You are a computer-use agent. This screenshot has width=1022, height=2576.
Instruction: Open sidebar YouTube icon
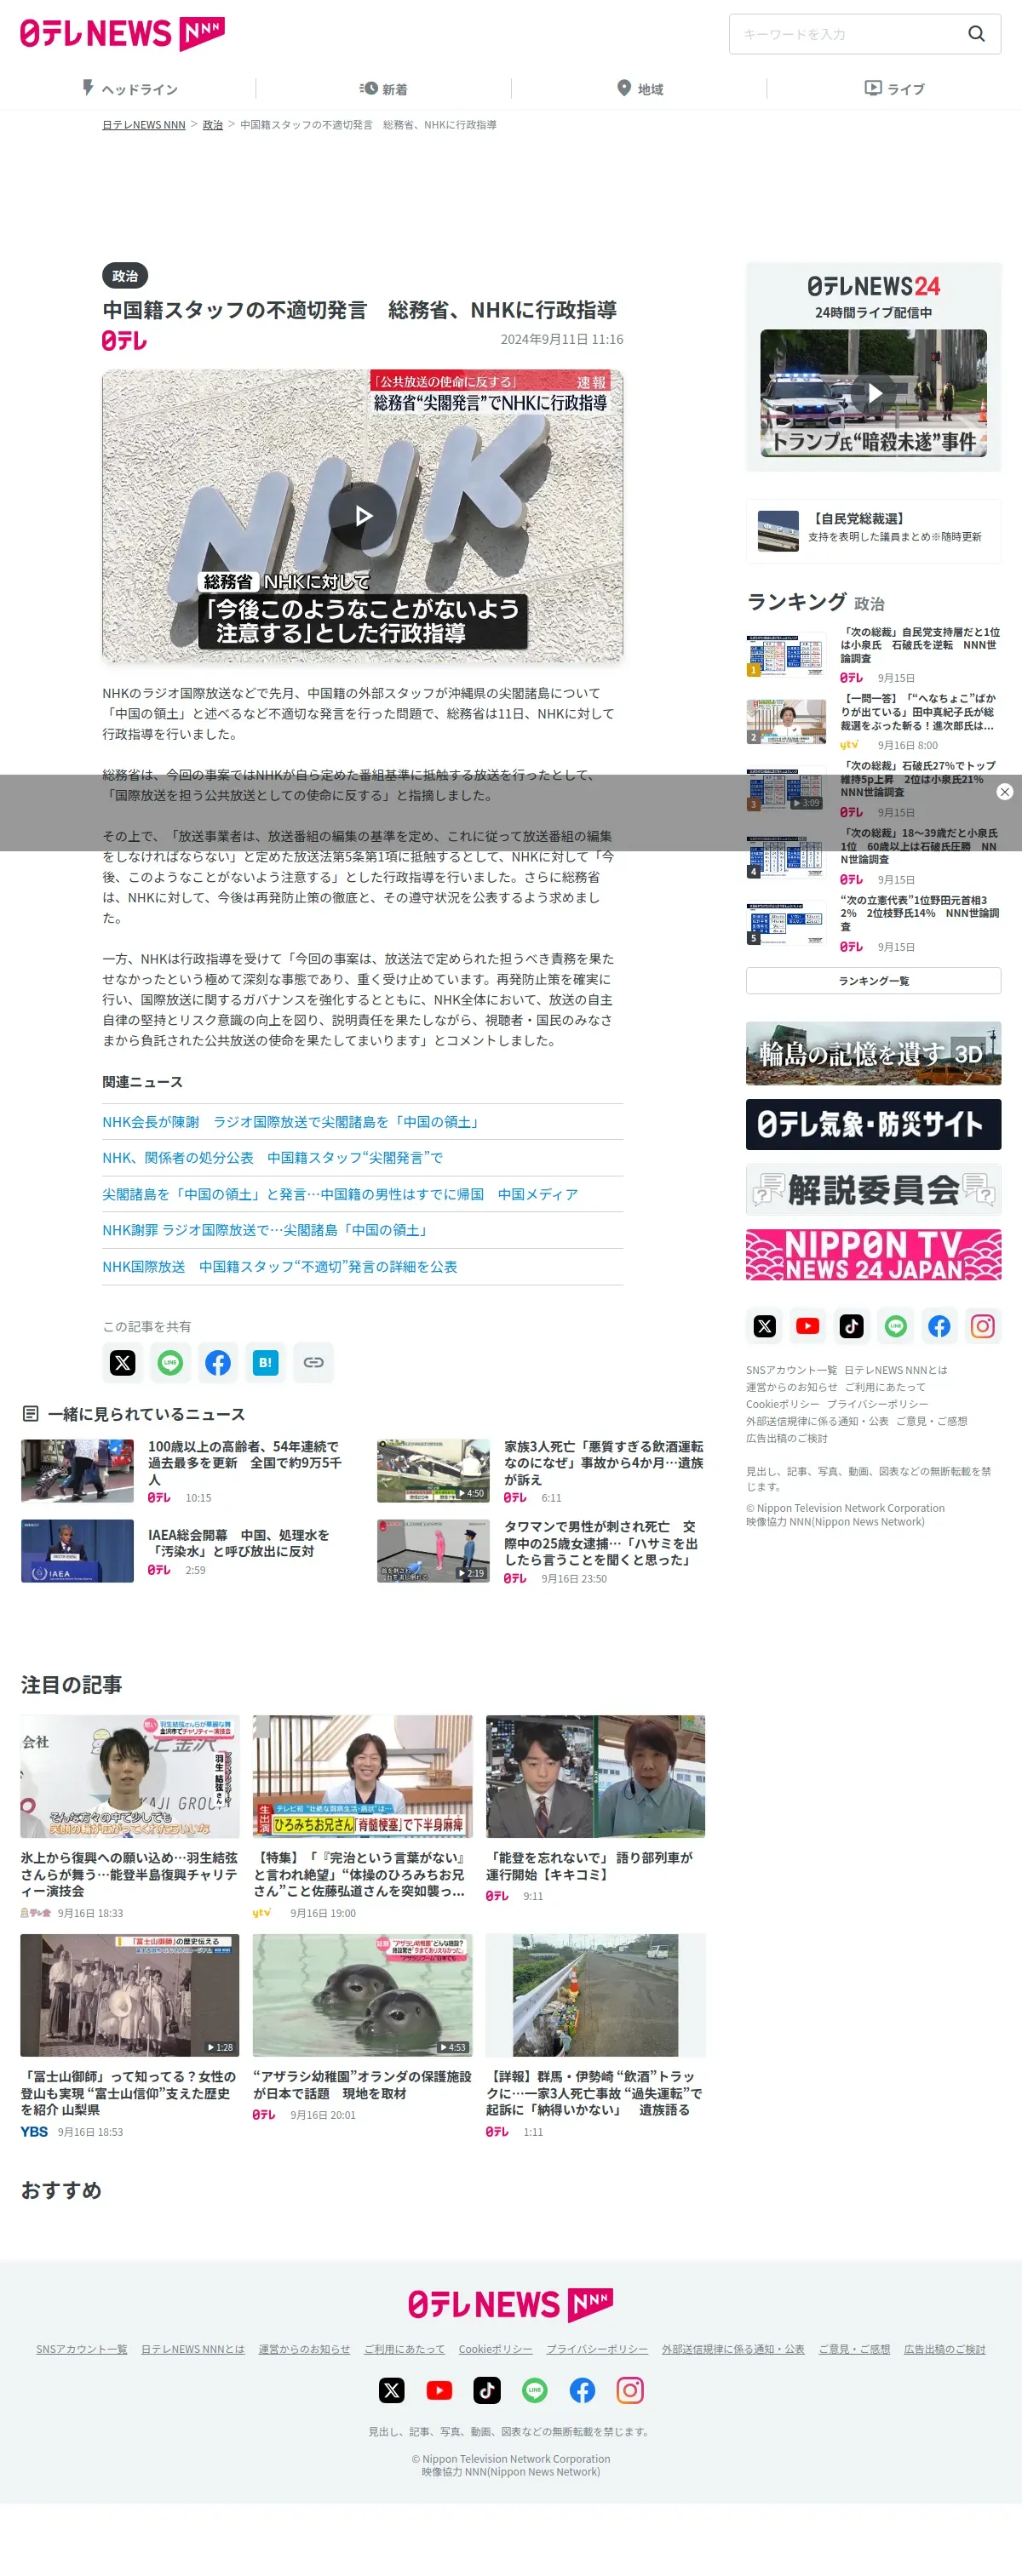click(808, 1326)
